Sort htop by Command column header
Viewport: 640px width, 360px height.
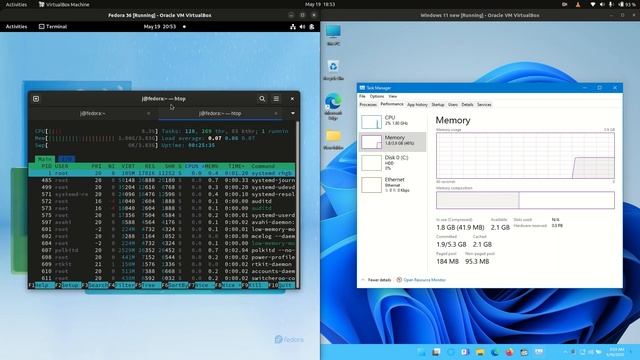point(263,166)
